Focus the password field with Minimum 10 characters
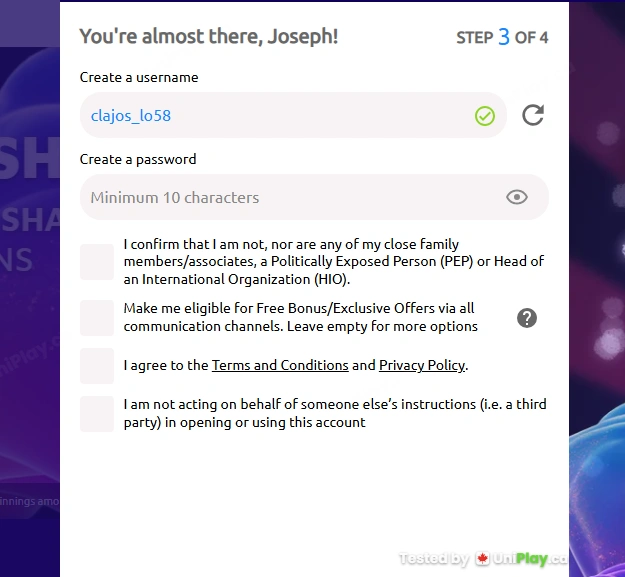 click(x=314, y=197)
